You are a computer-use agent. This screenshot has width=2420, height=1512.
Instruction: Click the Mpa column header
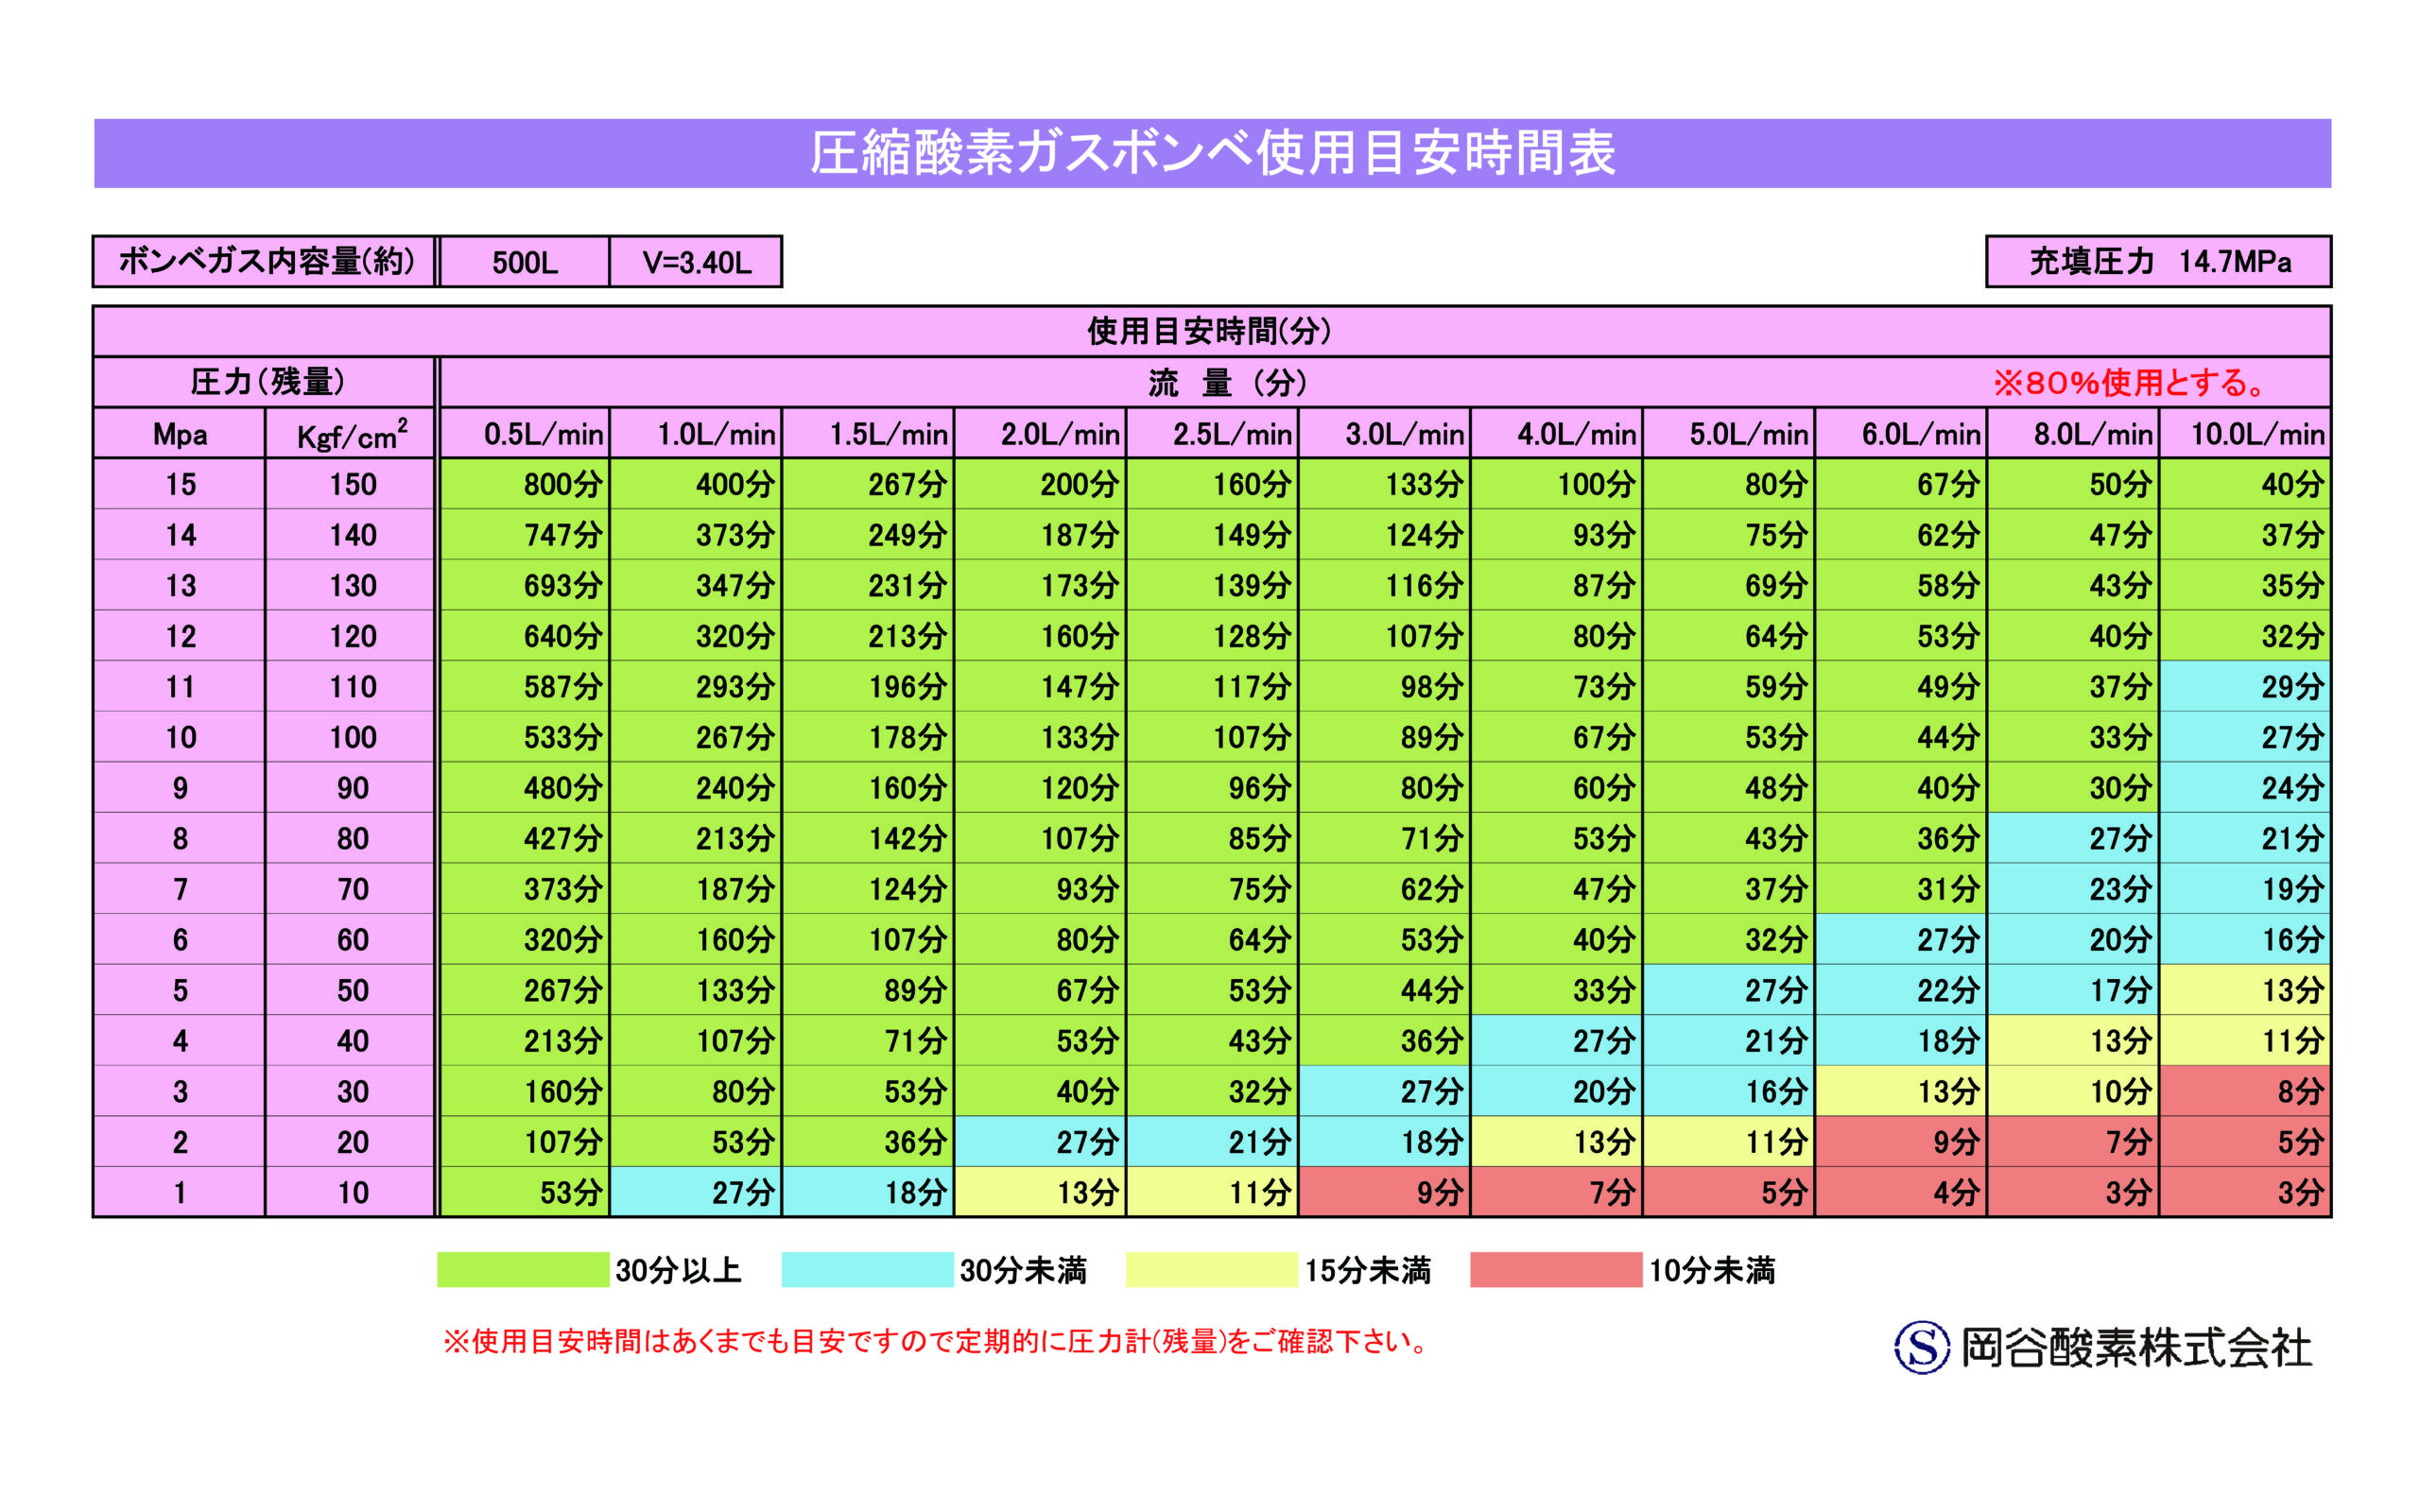180,434
